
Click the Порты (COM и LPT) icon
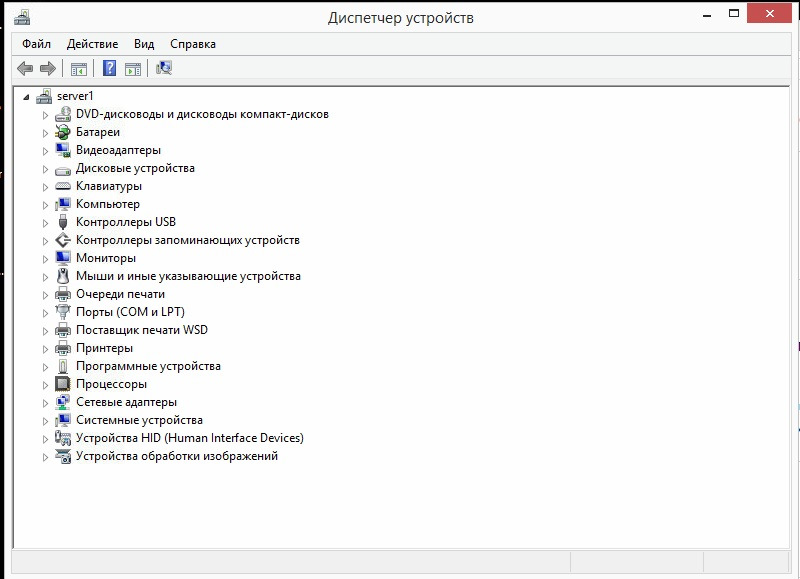(63, 312)
